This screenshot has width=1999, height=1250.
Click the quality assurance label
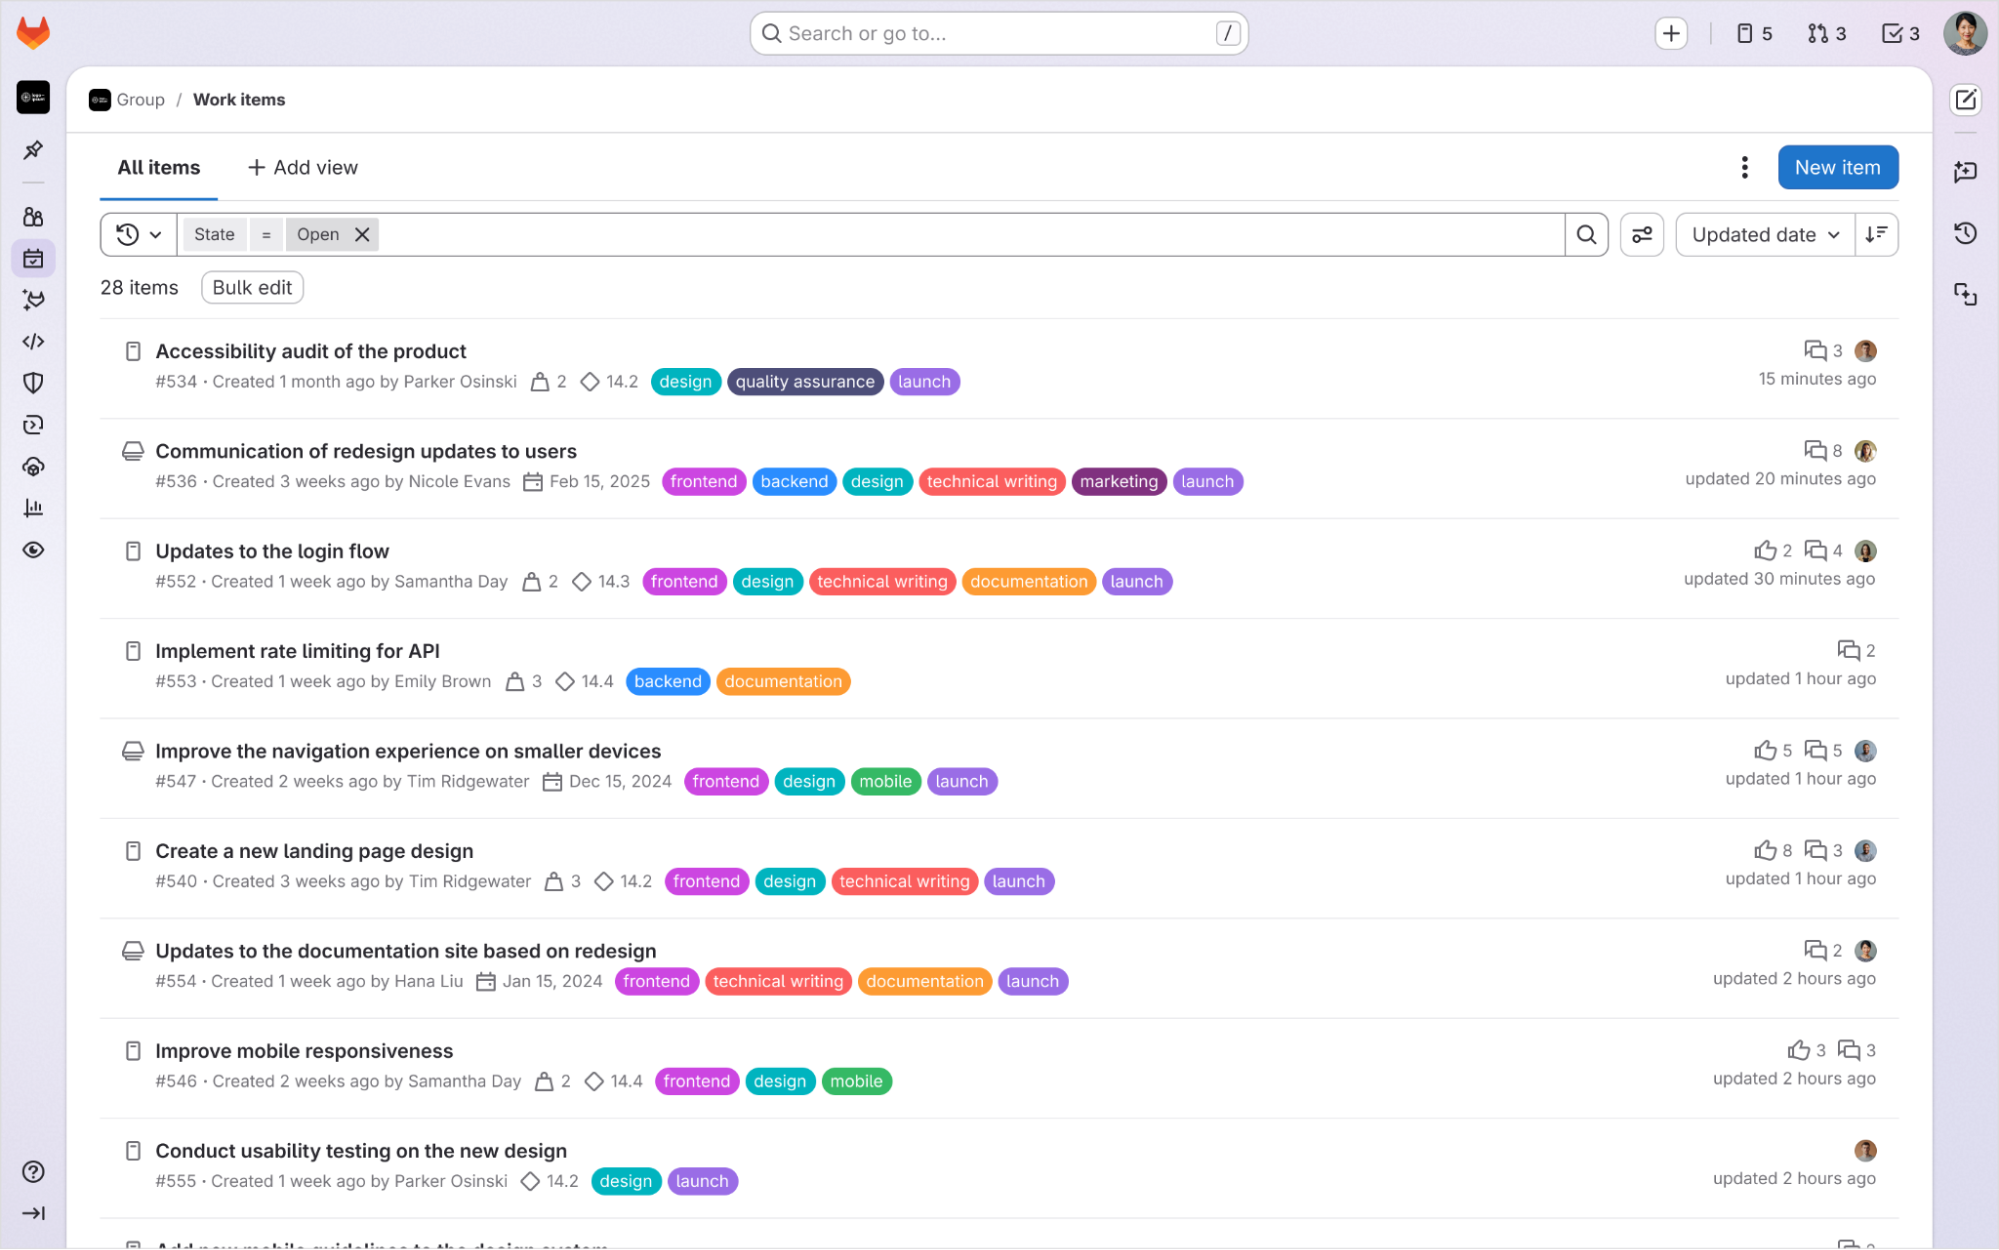click(x=804, y=382)
